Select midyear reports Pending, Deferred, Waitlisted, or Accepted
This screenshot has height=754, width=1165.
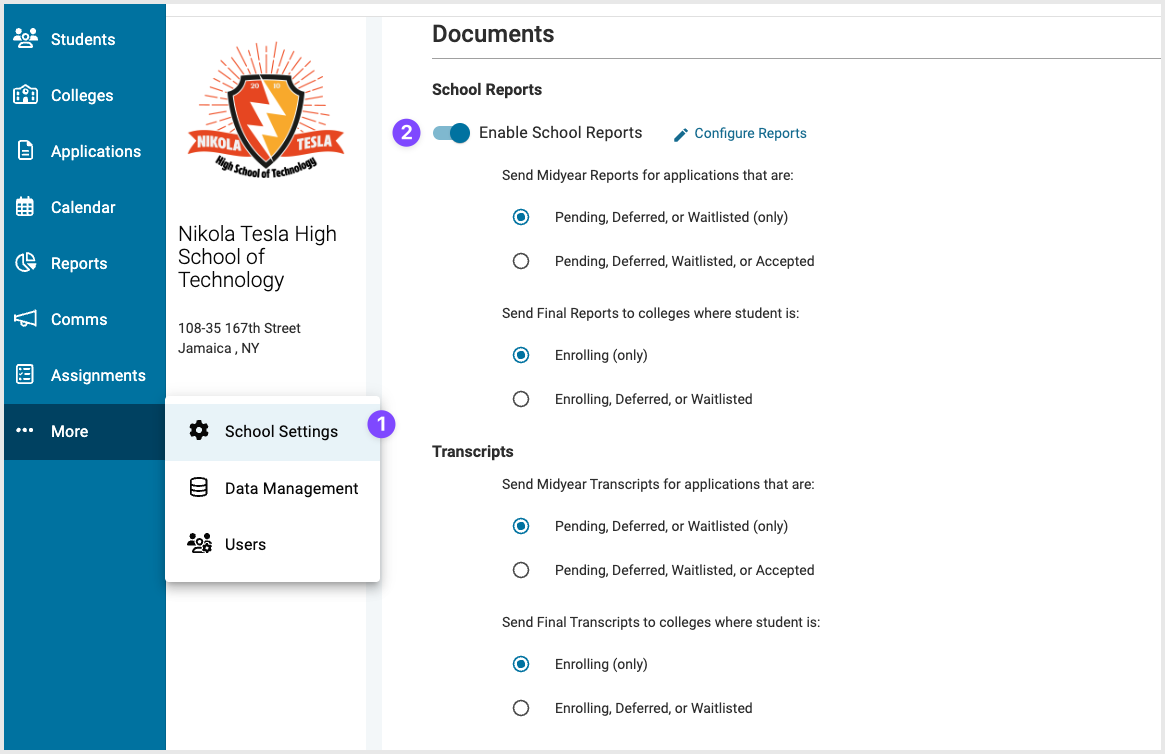click(x=521, y=261)
